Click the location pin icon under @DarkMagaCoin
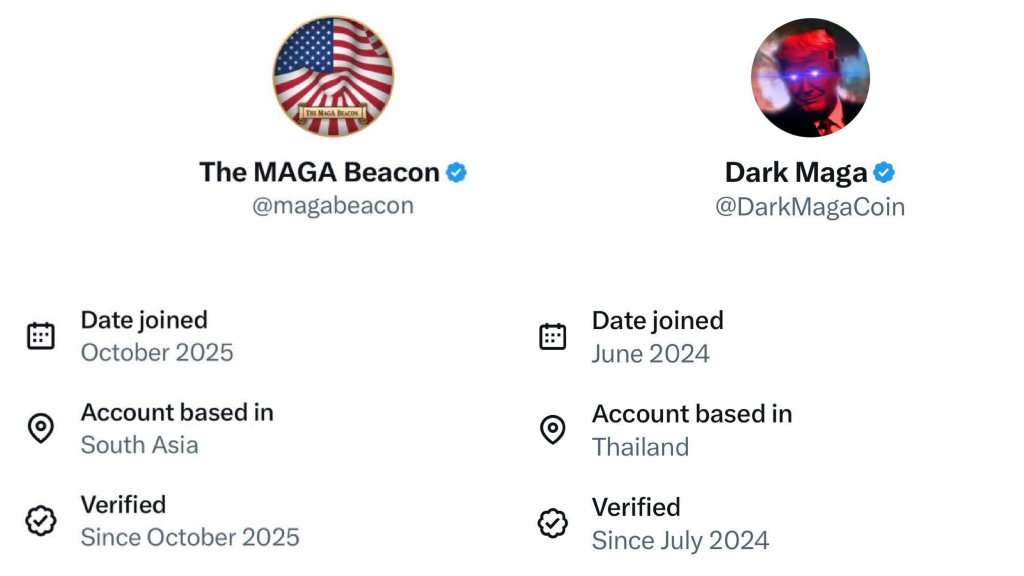The width and height of the screenshot is (1024, 576). [x=554, y=430]
